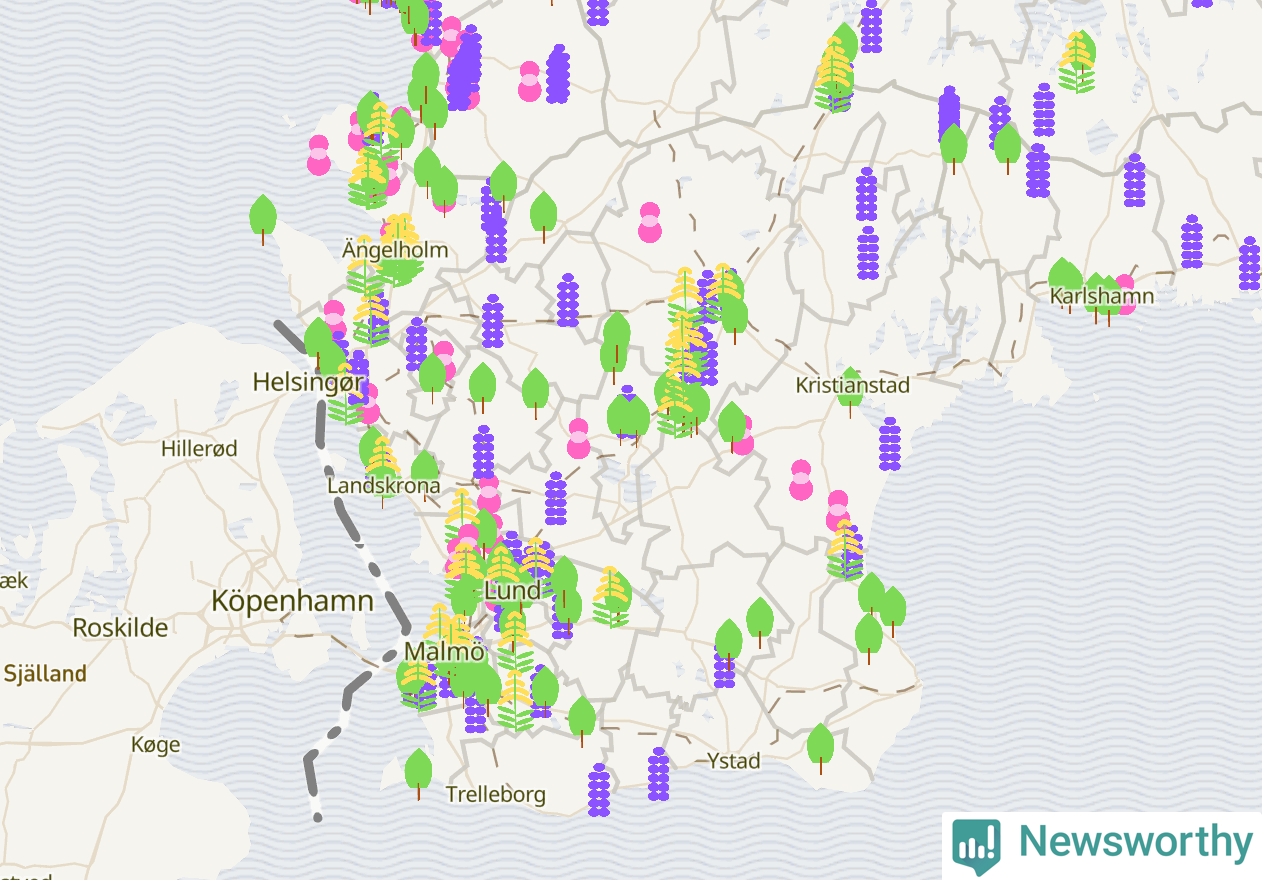1262x880 pixels.
Task: Open the Newsworthy logo
Action: click(x=1102, y=844)
